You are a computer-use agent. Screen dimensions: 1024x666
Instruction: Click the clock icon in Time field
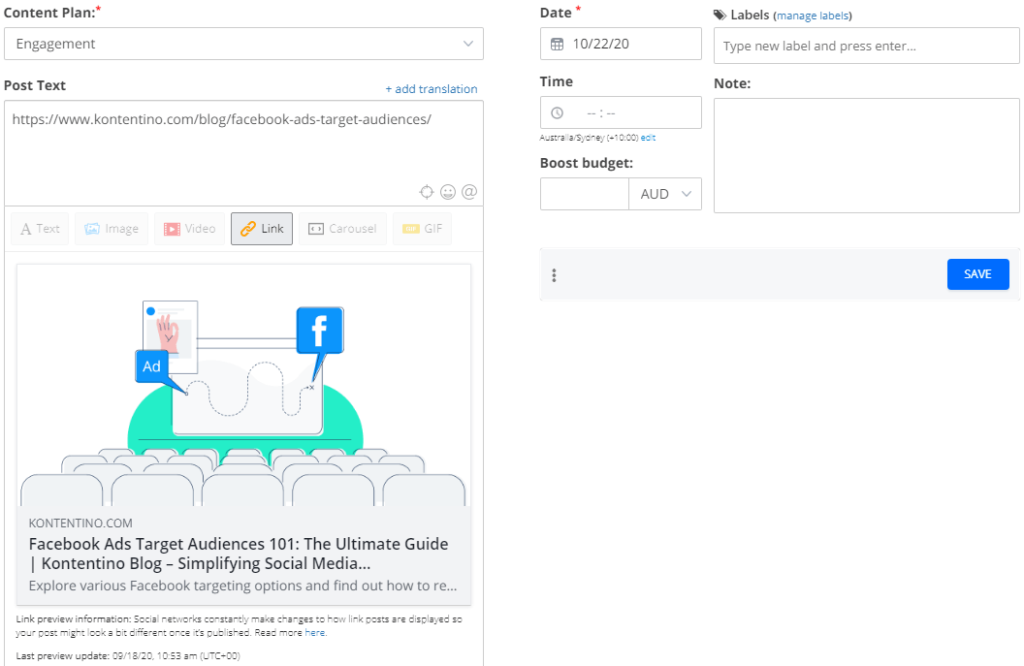[x=557, y=113]
